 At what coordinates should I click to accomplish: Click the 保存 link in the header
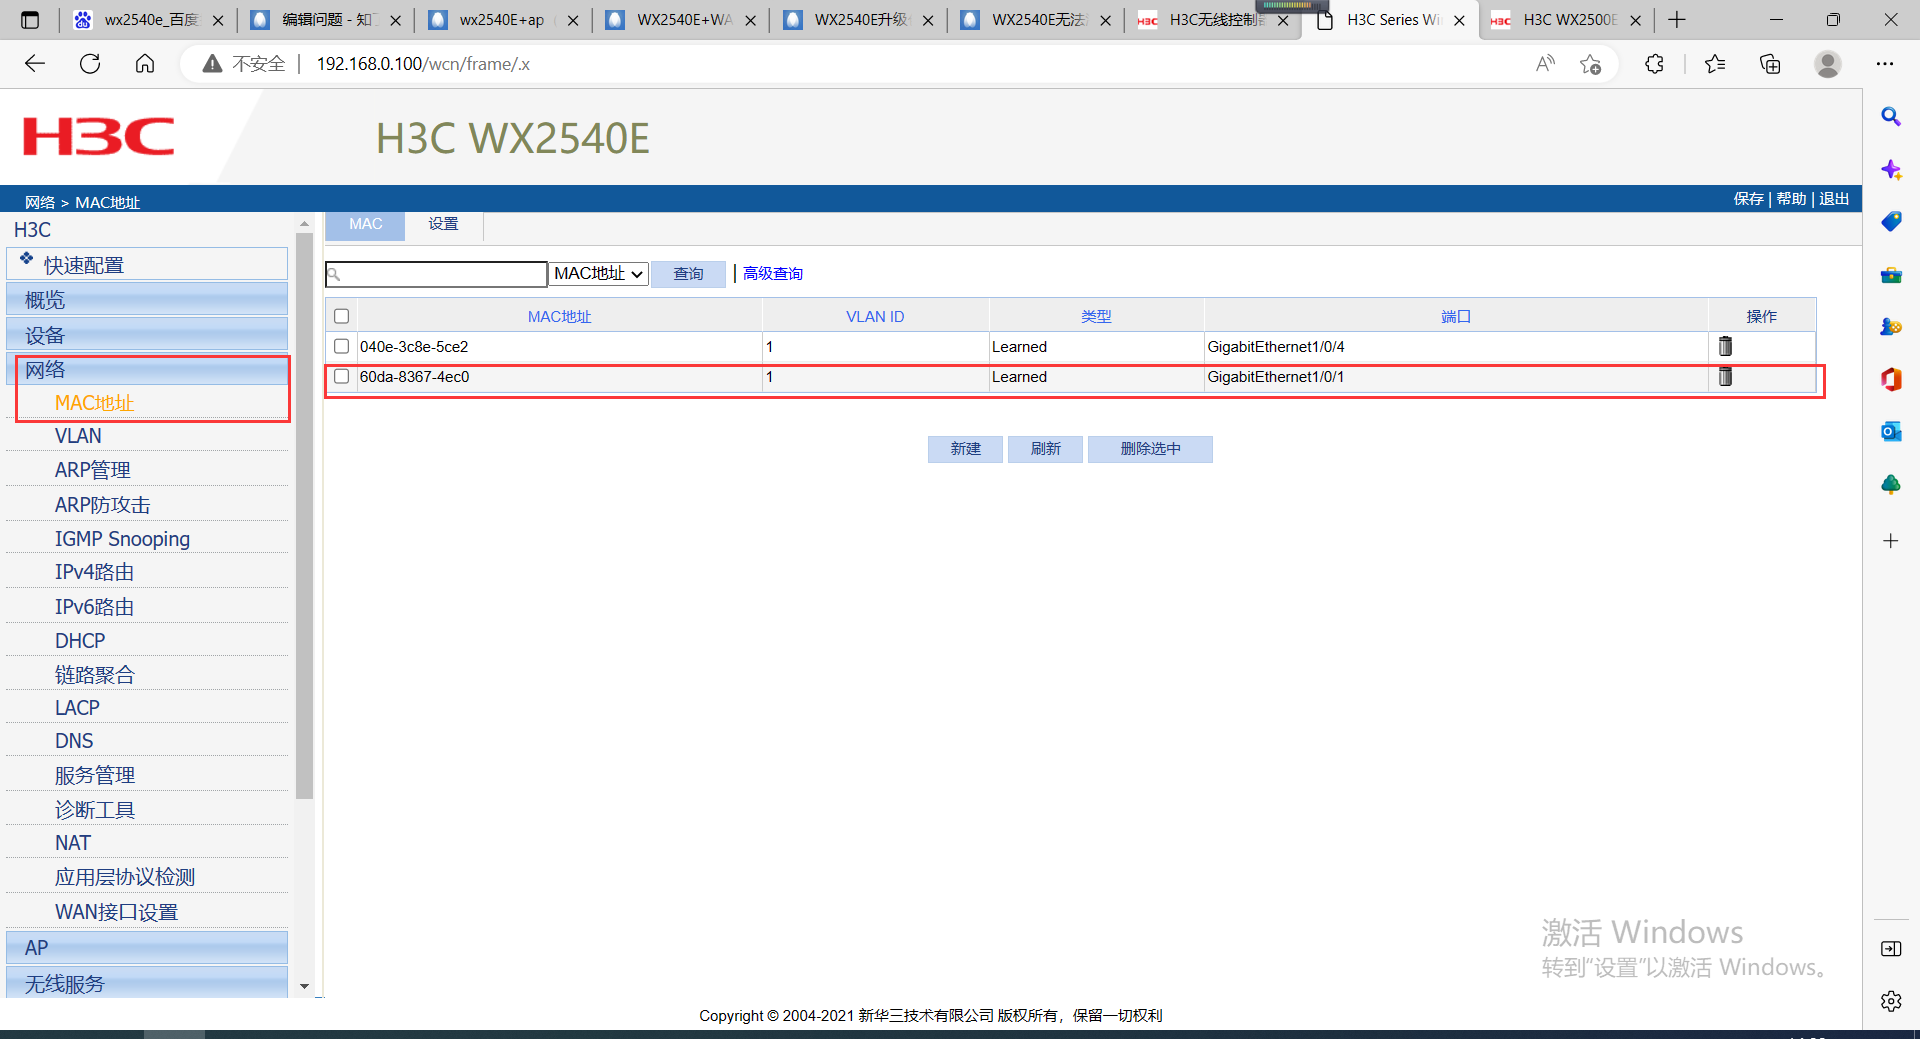1748,199
